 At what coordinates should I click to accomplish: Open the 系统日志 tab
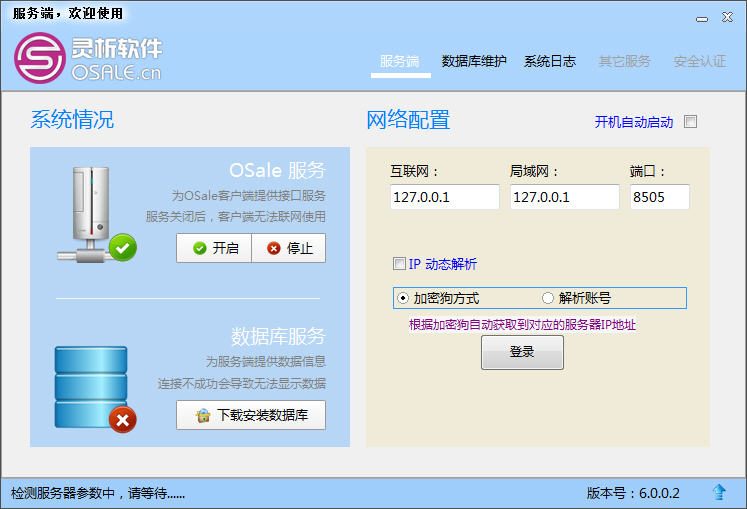click(550, 61)
